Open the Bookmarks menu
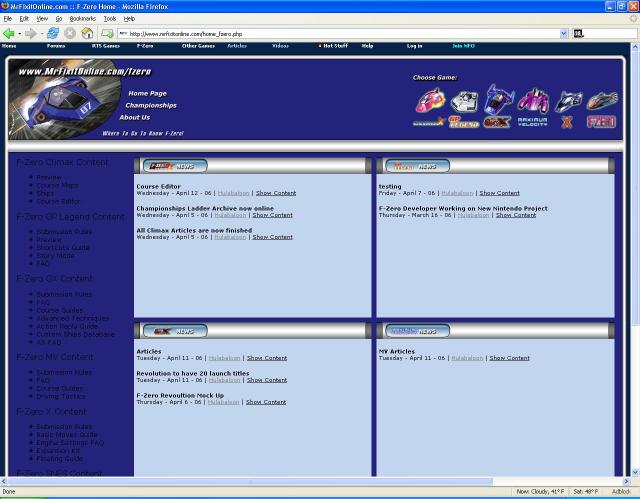 [x=82, y=19]
